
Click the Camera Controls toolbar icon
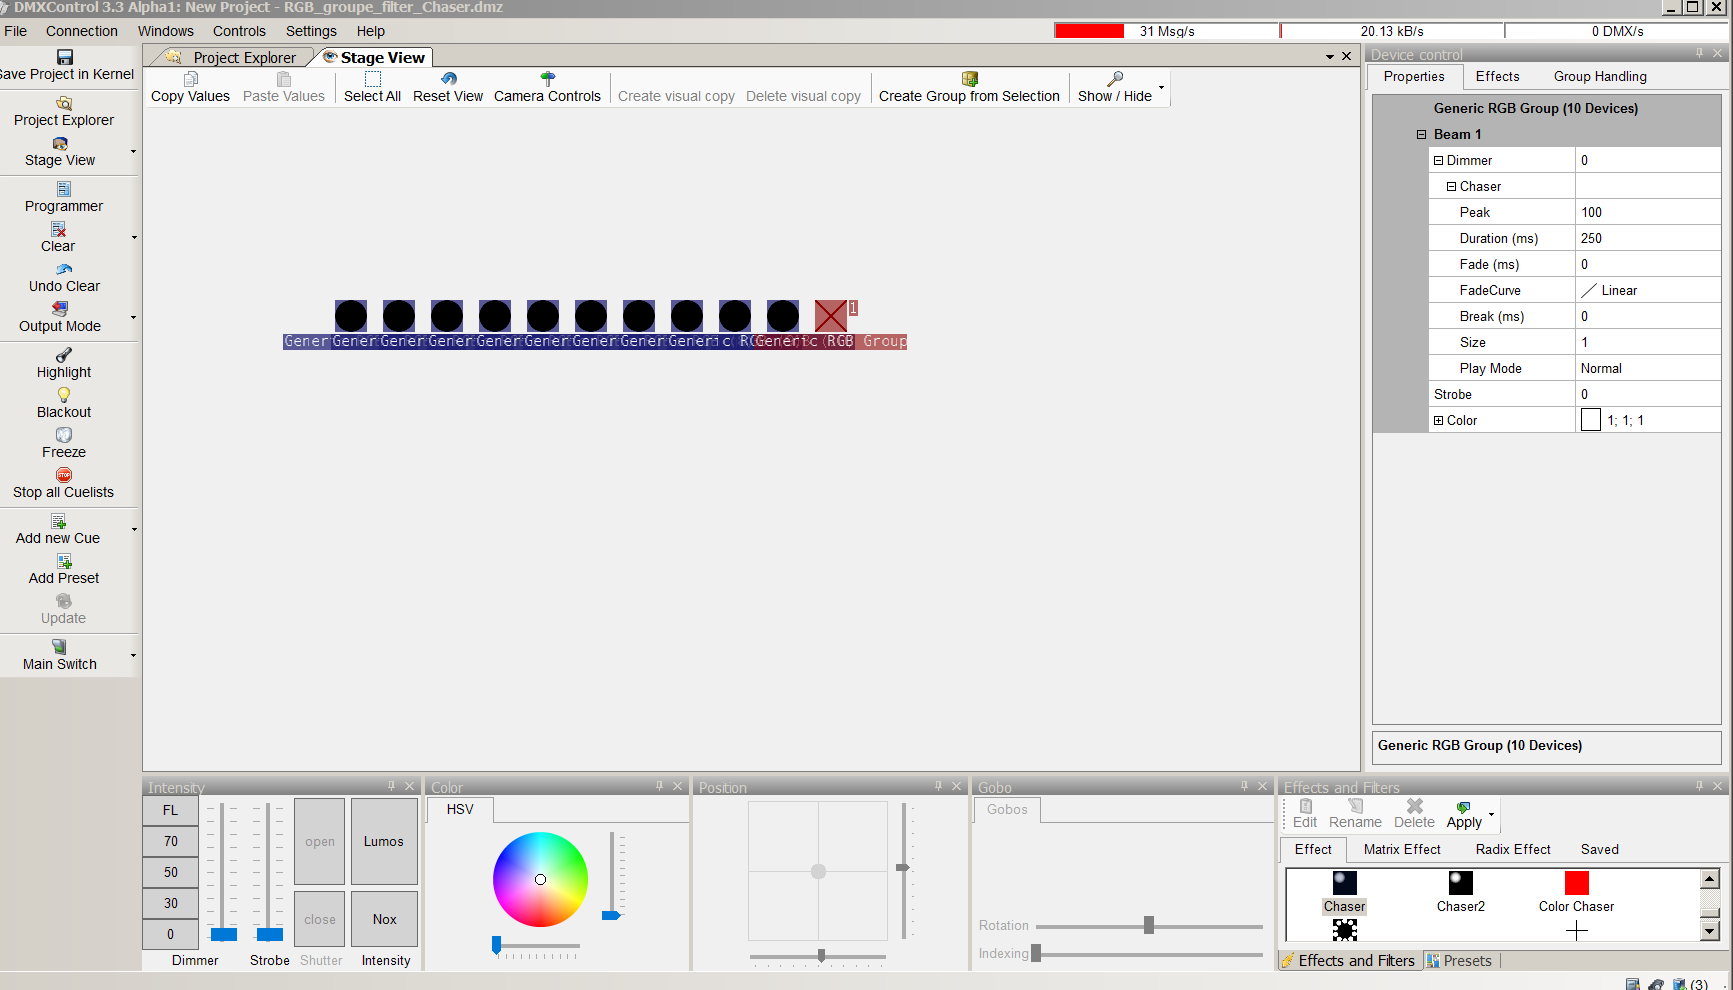click(x=547, y=79)
